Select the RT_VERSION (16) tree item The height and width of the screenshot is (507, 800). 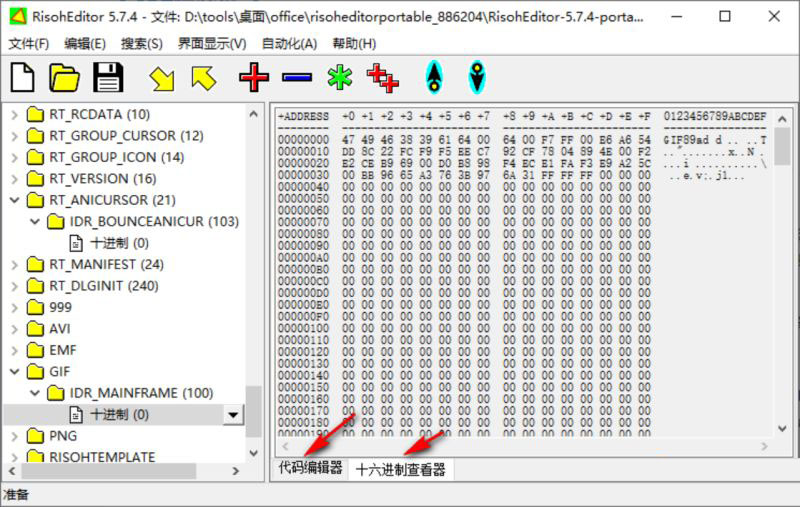pyautogui.click(x=103, y=179)
